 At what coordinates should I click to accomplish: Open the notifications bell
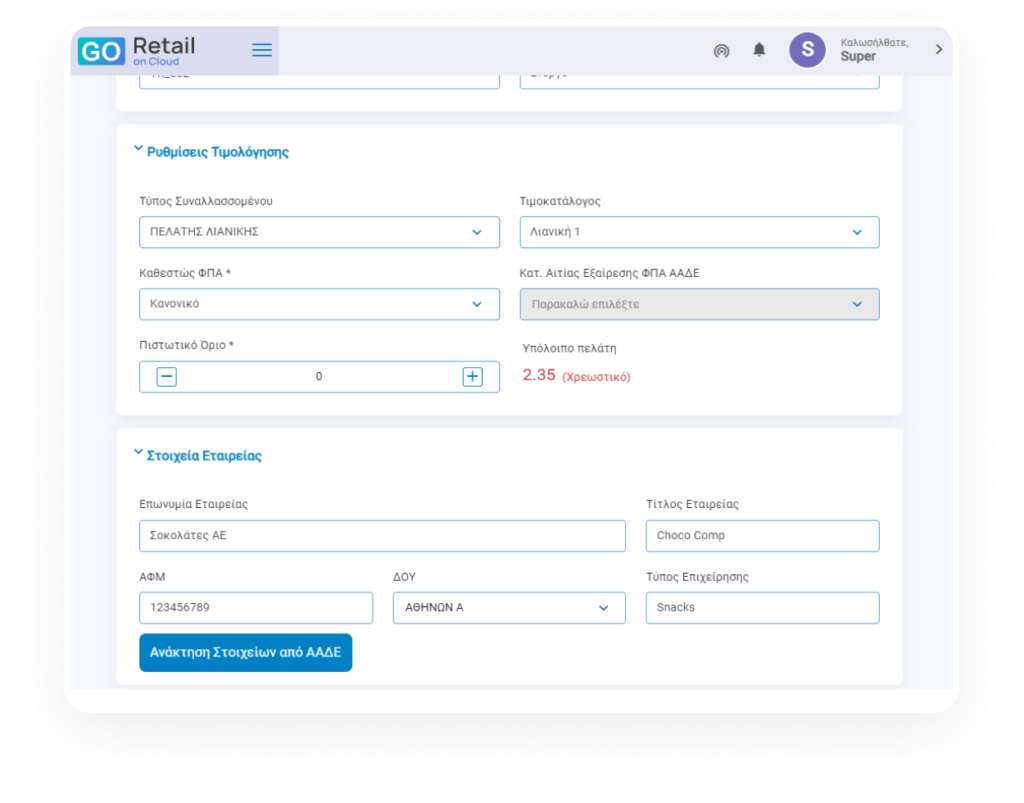point(759,50)
